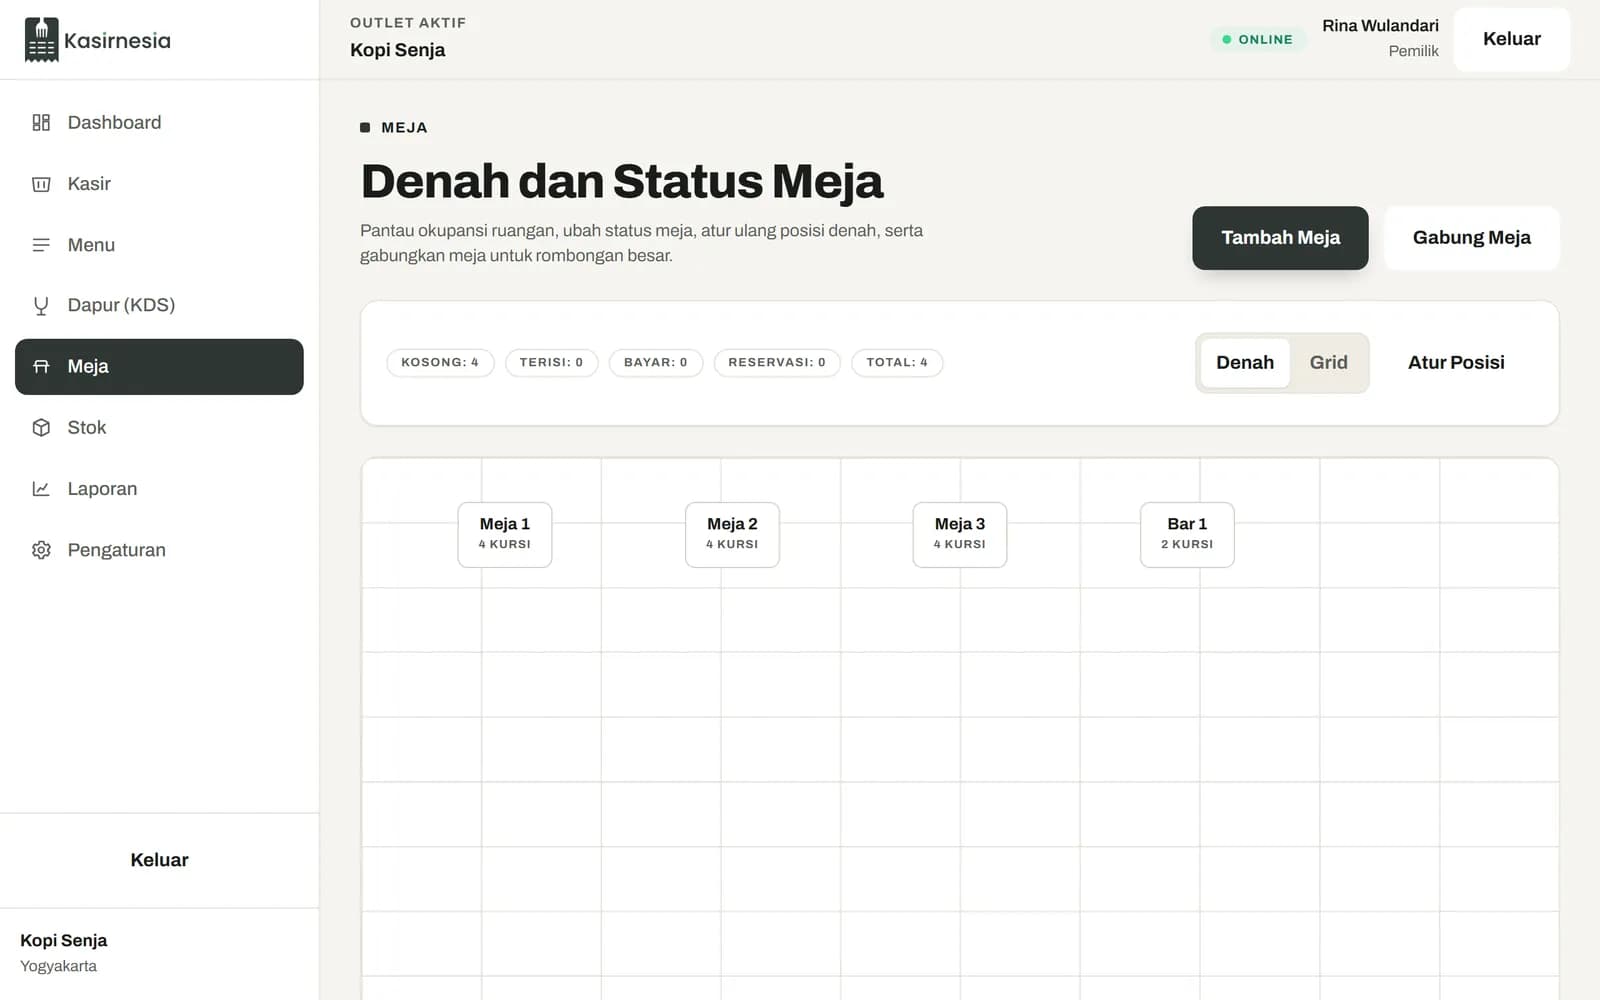Select the Meja 1 table card
Viewport: 1600px width, 1000px height.
point(505,535)
